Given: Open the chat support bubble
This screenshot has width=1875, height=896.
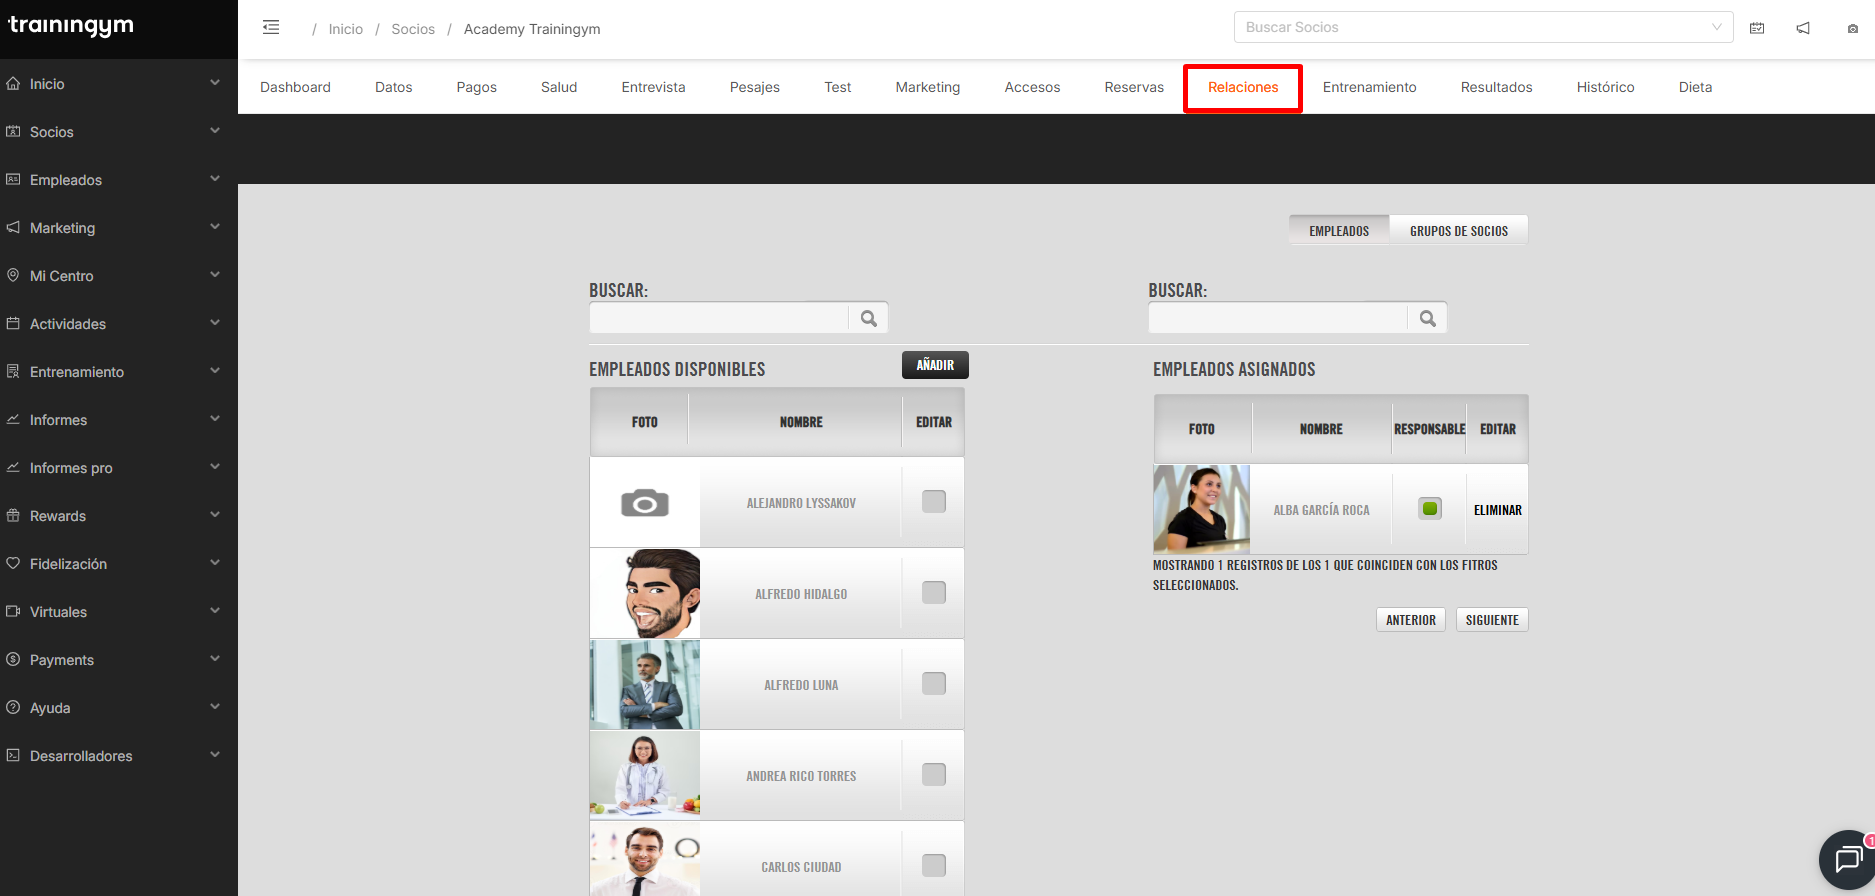Looking at the screenshot, I should [1846, 859].
